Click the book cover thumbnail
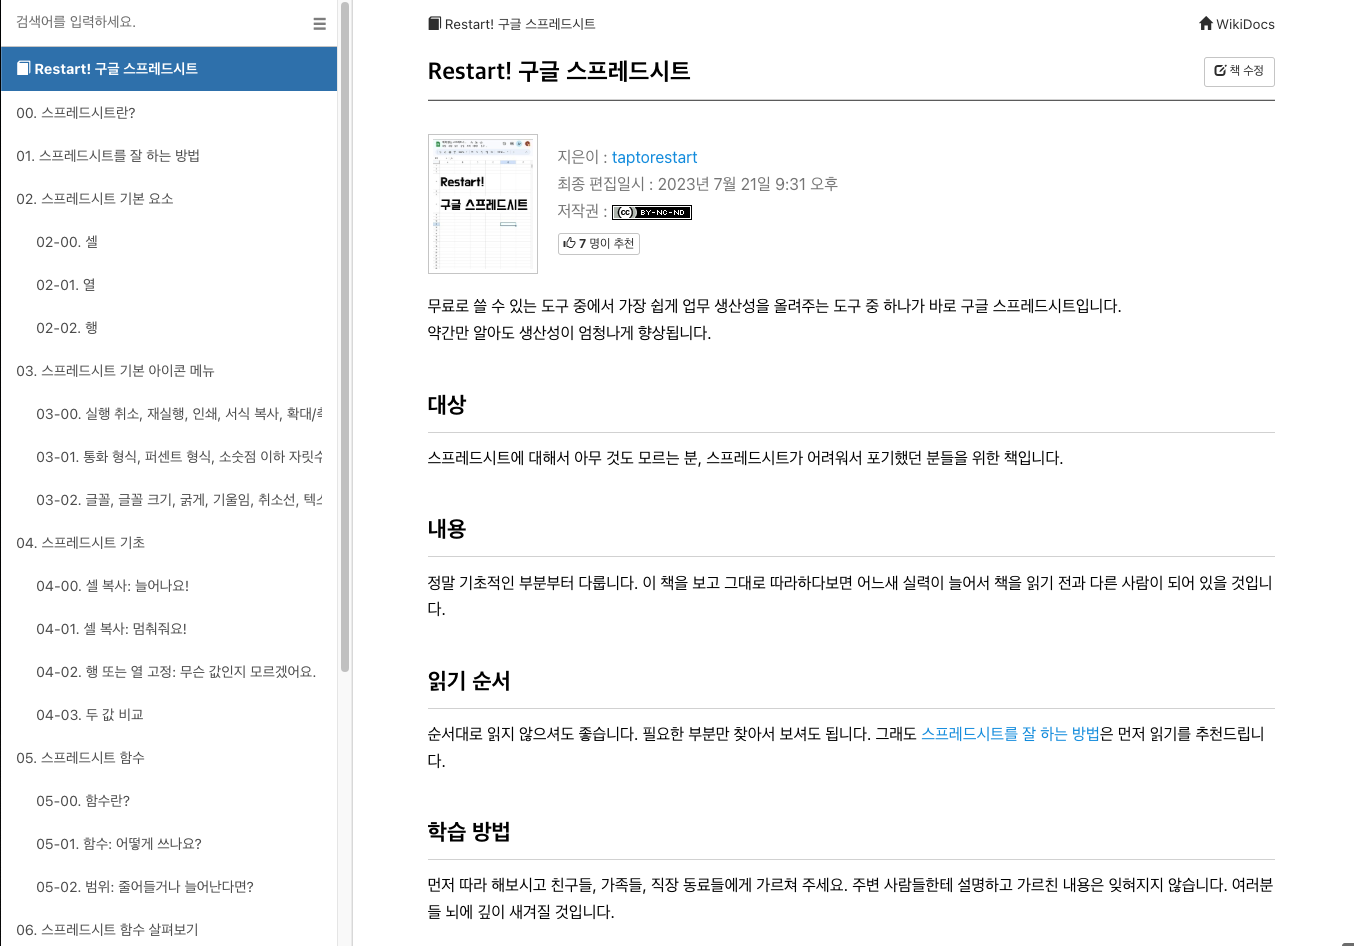This screenshot has width=1354, height=946. [x=483, y=204]
